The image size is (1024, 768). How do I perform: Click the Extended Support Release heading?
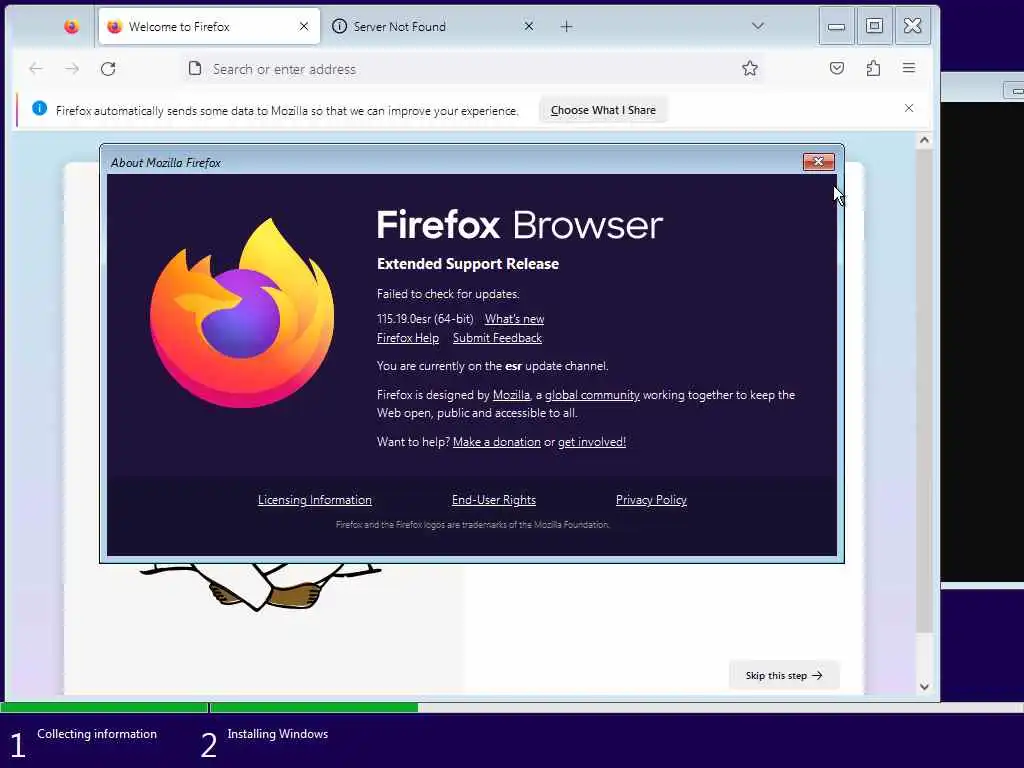(468, 264)
